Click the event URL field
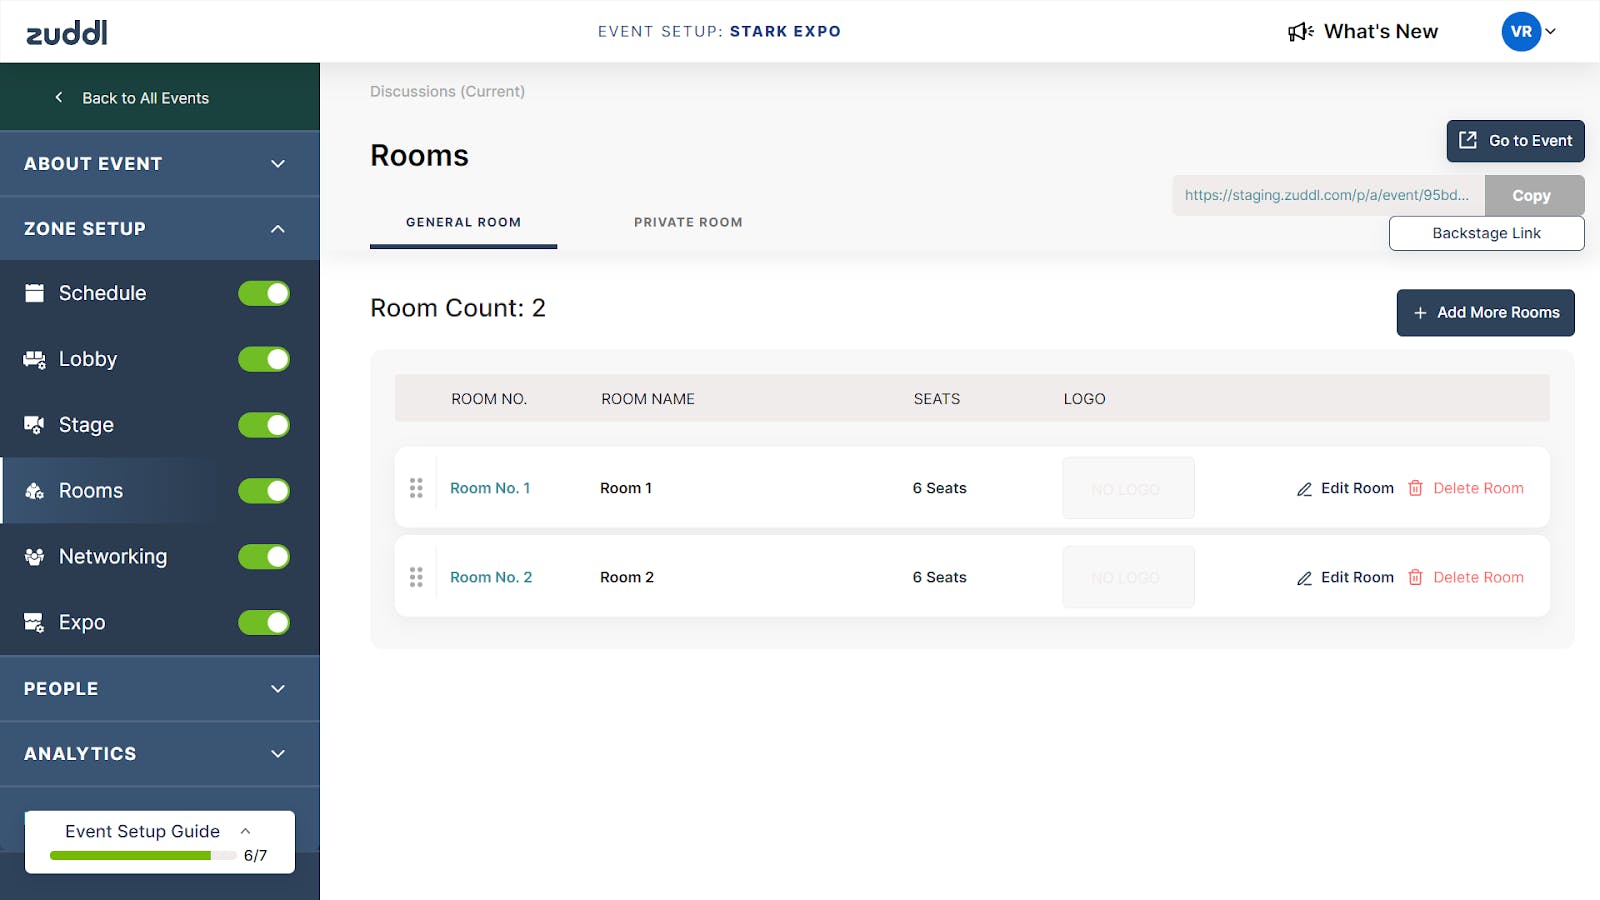Viewport: 1600px width, 900px height. click(x=1328, y=195)
